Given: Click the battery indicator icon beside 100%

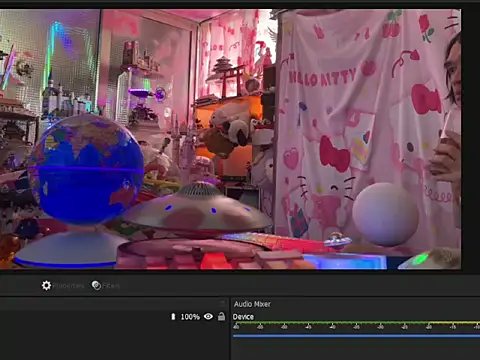Looking at the screenshot, I should click(173, 317).
